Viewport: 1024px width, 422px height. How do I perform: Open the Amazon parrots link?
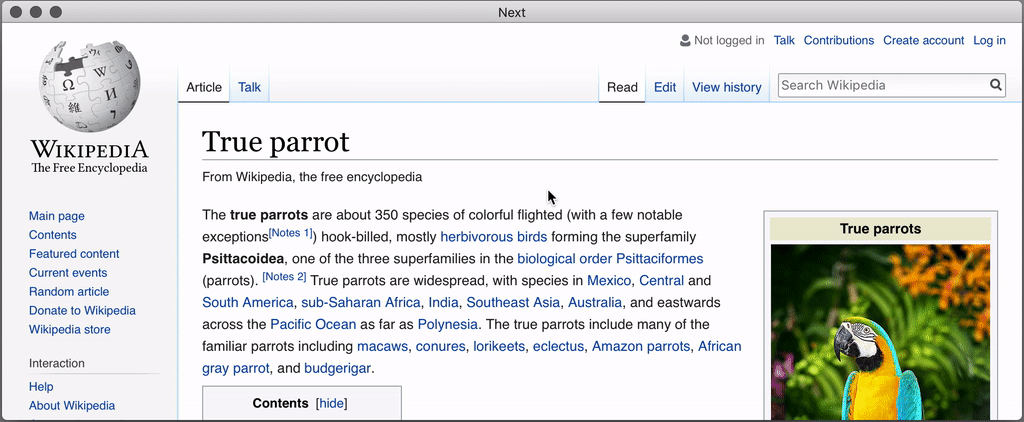(x=641, y=346)
